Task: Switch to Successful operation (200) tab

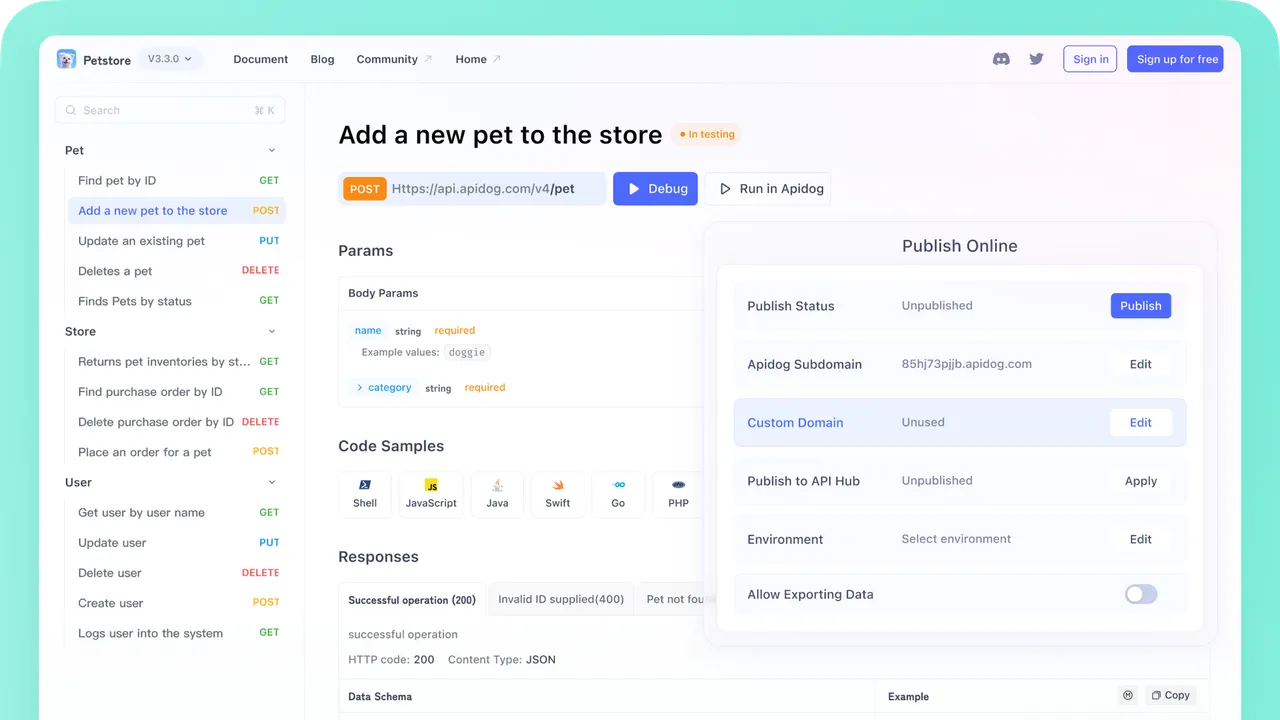Action: click(x=412, y=600)
